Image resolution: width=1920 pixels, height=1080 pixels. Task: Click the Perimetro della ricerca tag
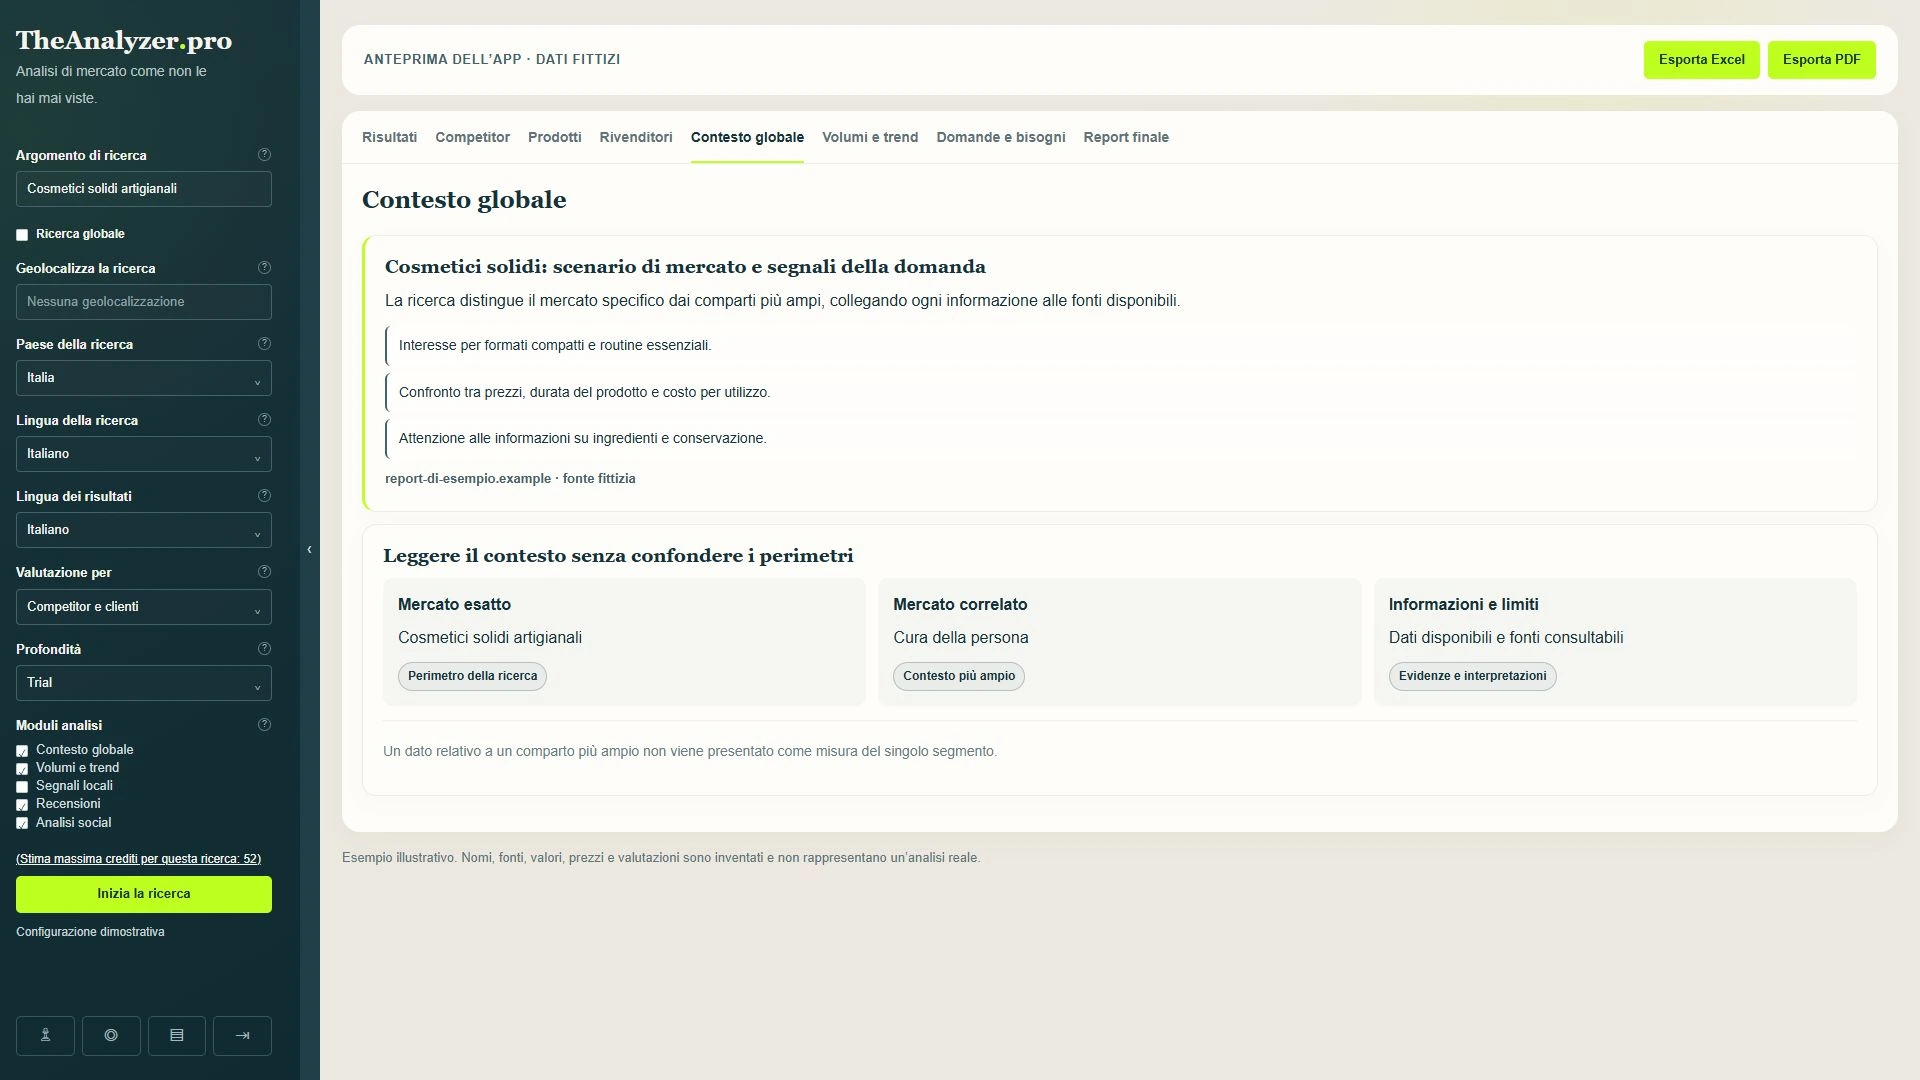472,677
